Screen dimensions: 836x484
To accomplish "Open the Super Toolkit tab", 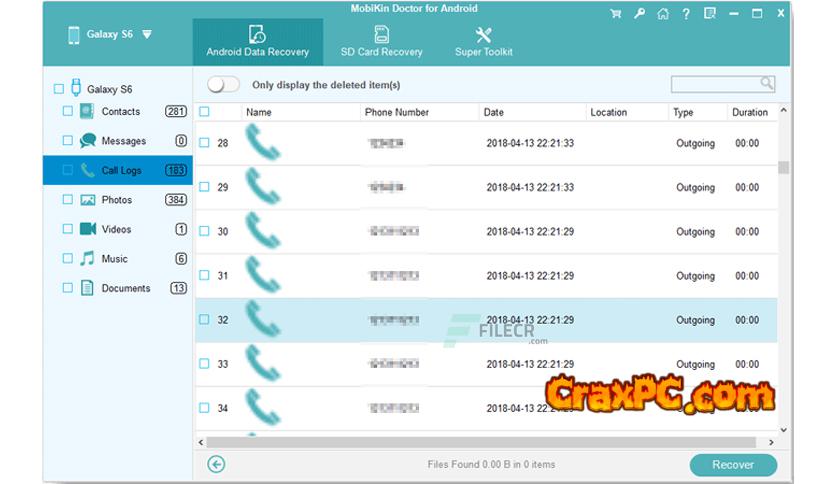I will click(x=484, y=42).
